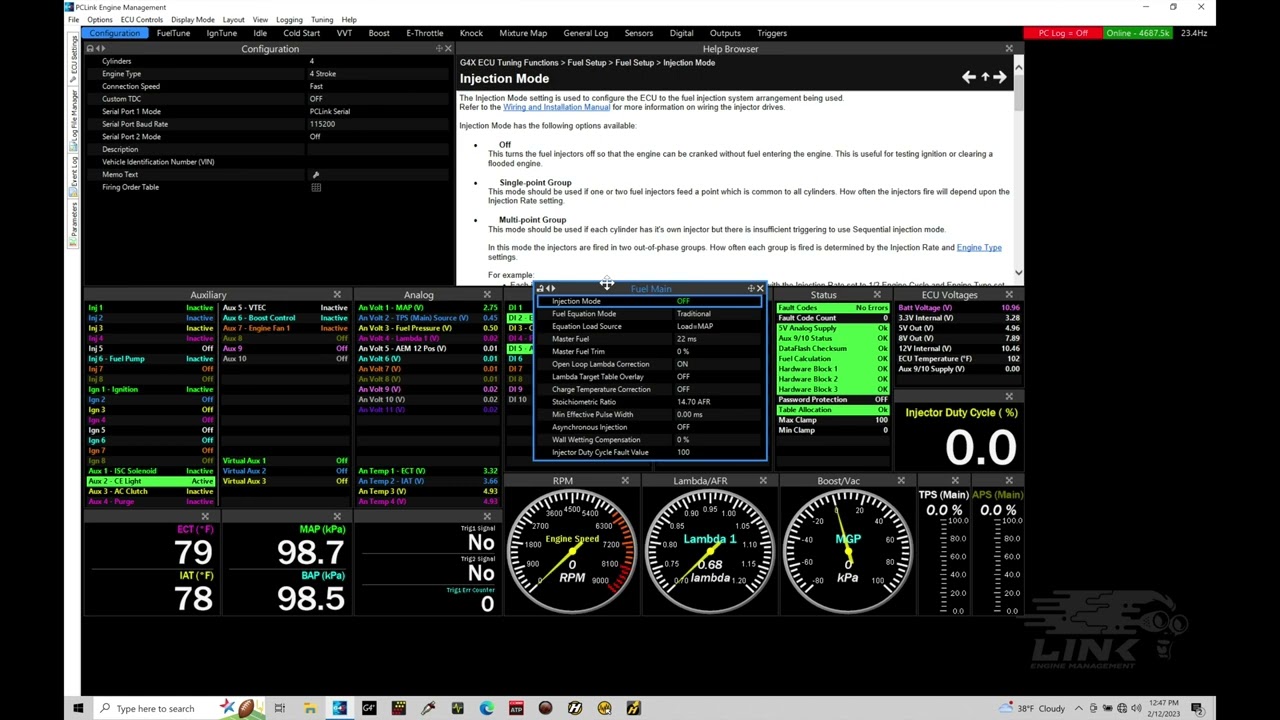Toggle the PC Log Off indicator
Viewport: 1280px width, 720px height.
point(1063,33)
